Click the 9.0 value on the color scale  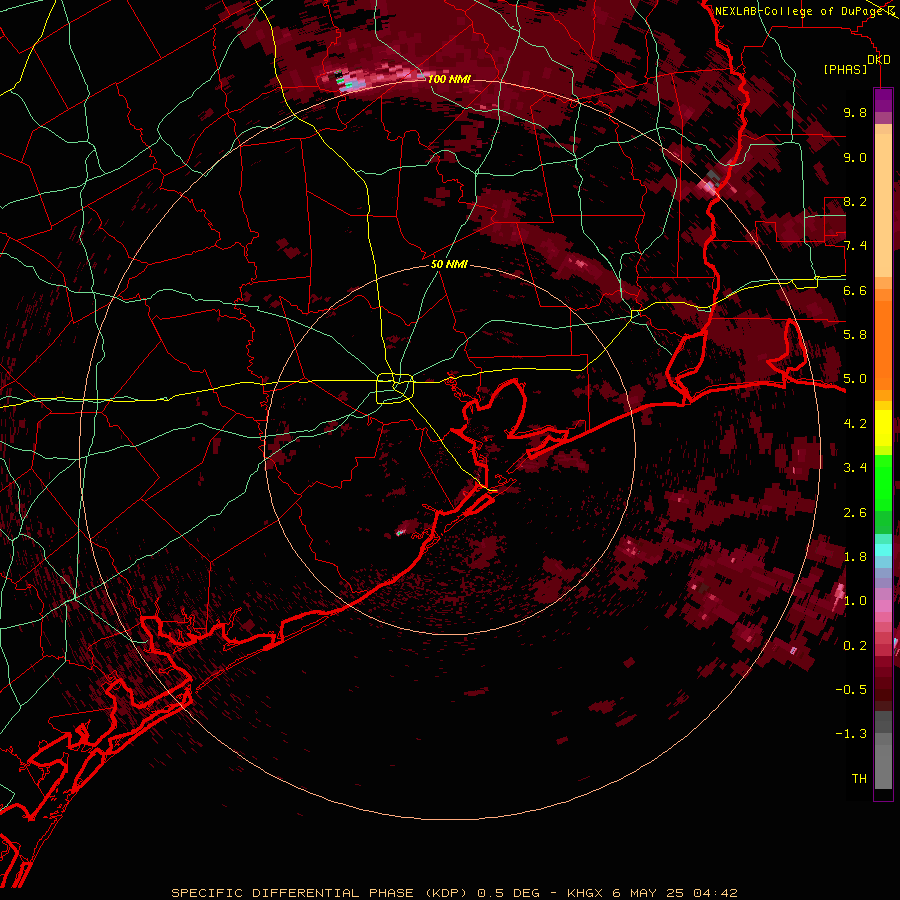point(855,157)
